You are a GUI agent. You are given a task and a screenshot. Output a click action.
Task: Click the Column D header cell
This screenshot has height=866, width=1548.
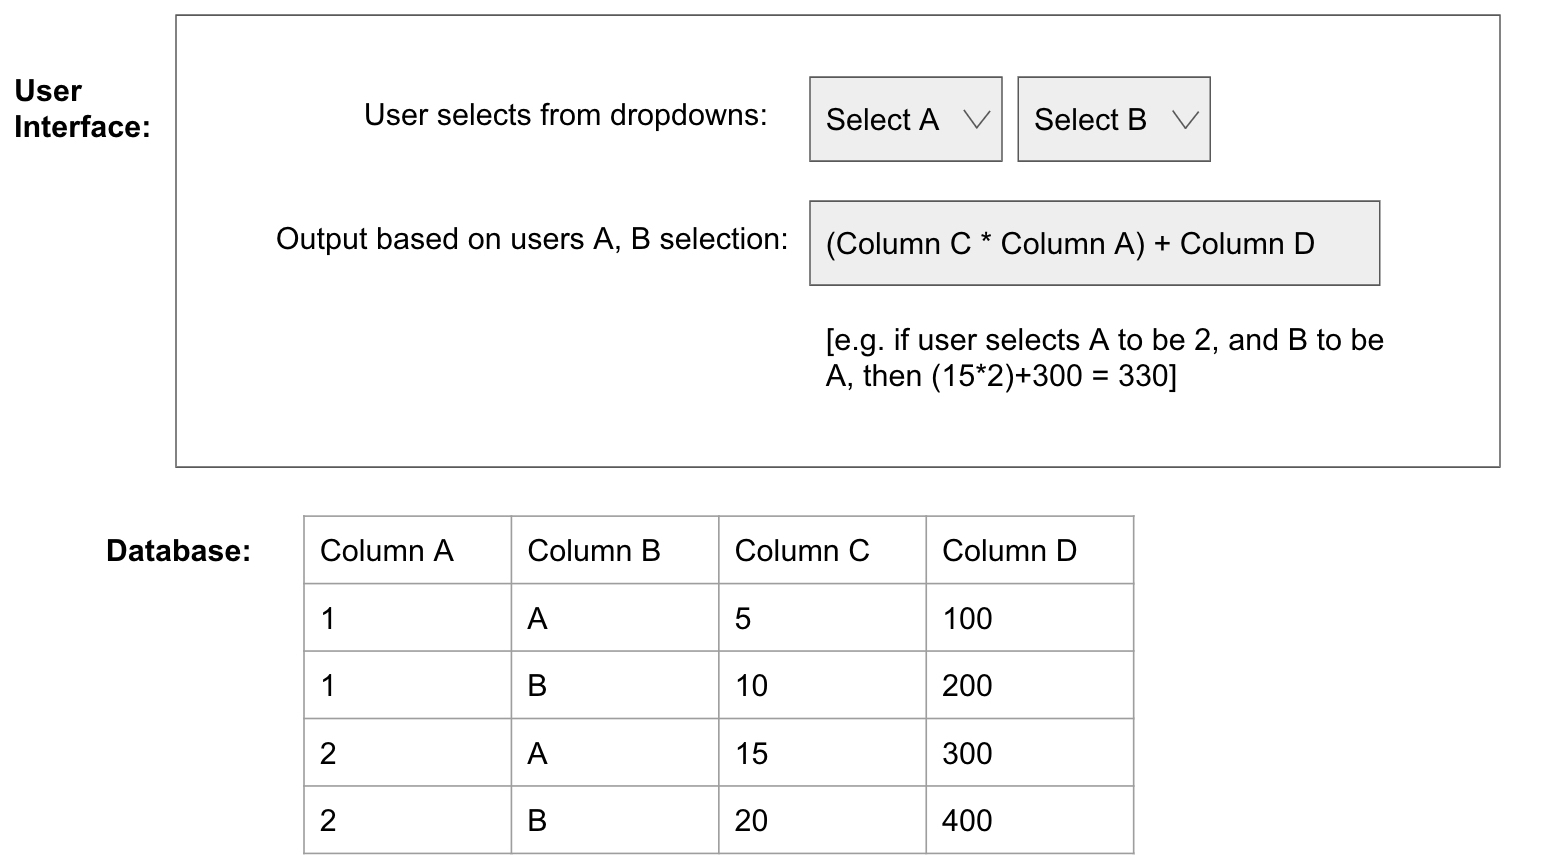click(1029, 550)
